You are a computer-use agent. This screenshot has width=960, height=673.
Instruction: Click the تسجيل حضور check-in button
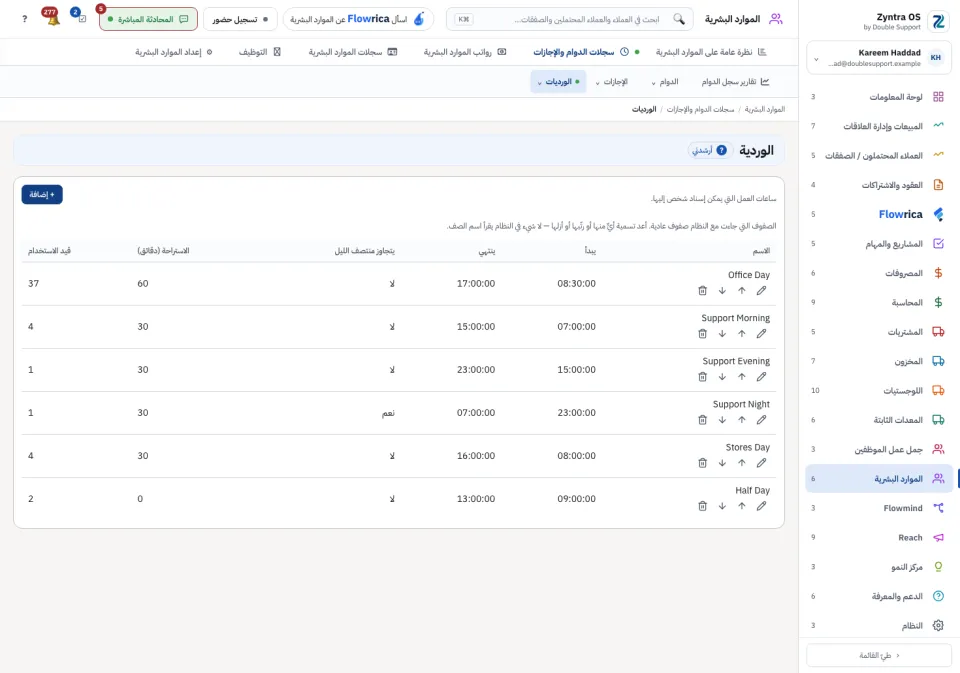pos(240,19)
